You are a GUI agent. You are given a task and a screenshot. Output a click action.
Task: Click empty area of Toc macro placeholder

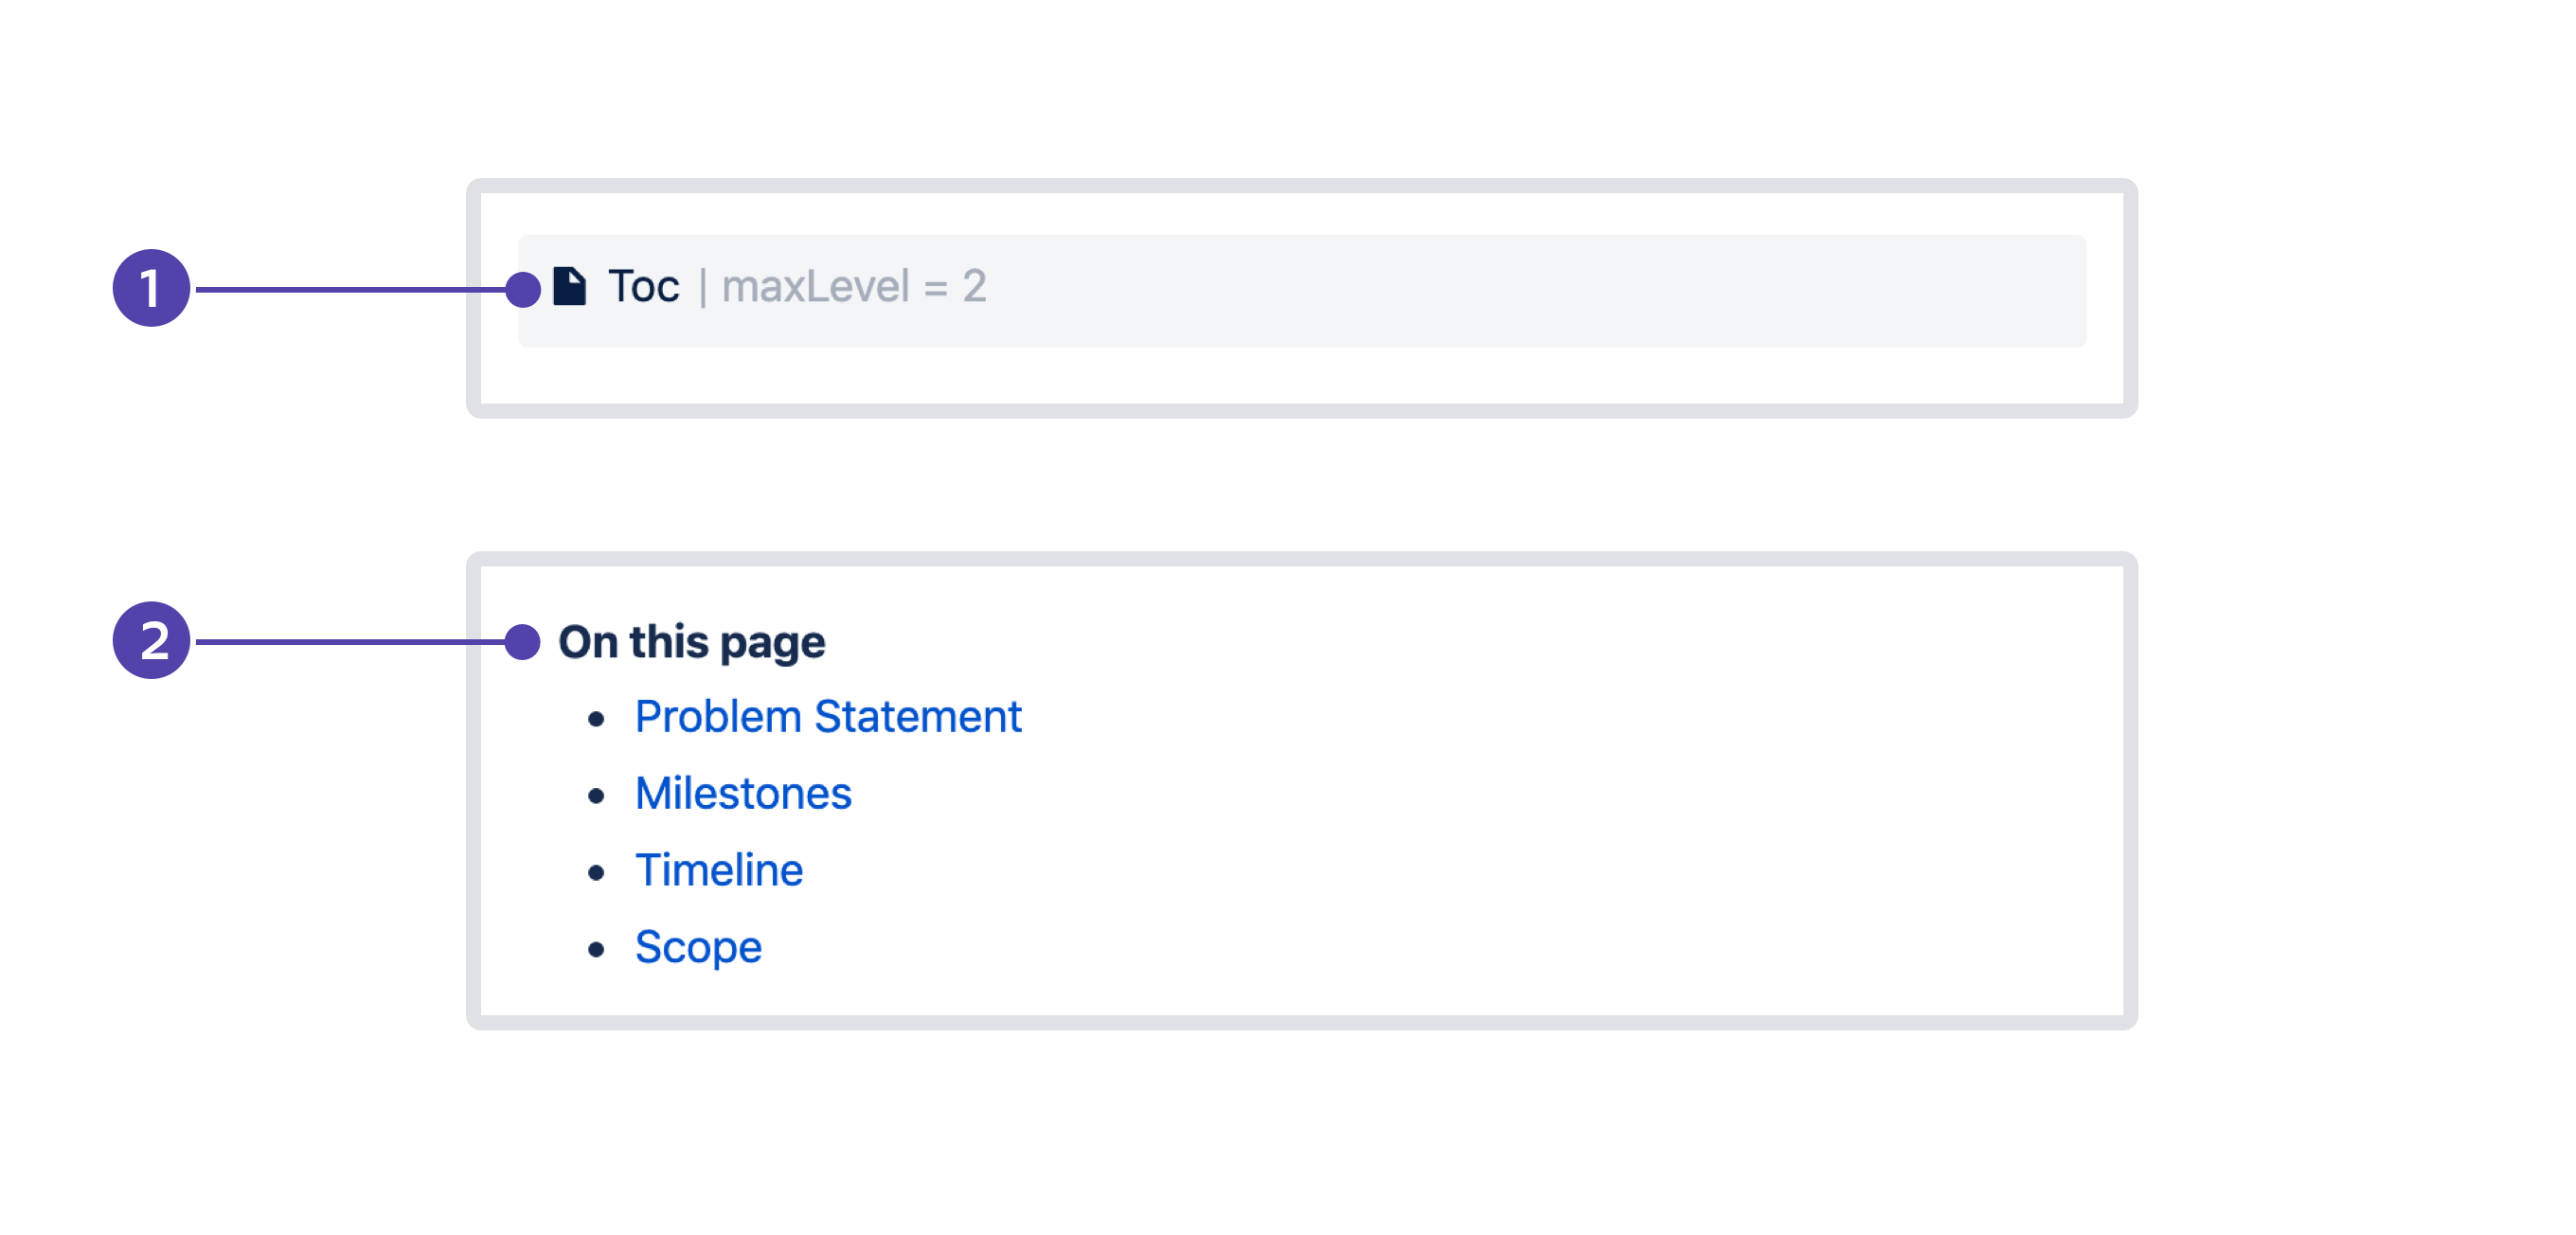tap(1500, 290)
